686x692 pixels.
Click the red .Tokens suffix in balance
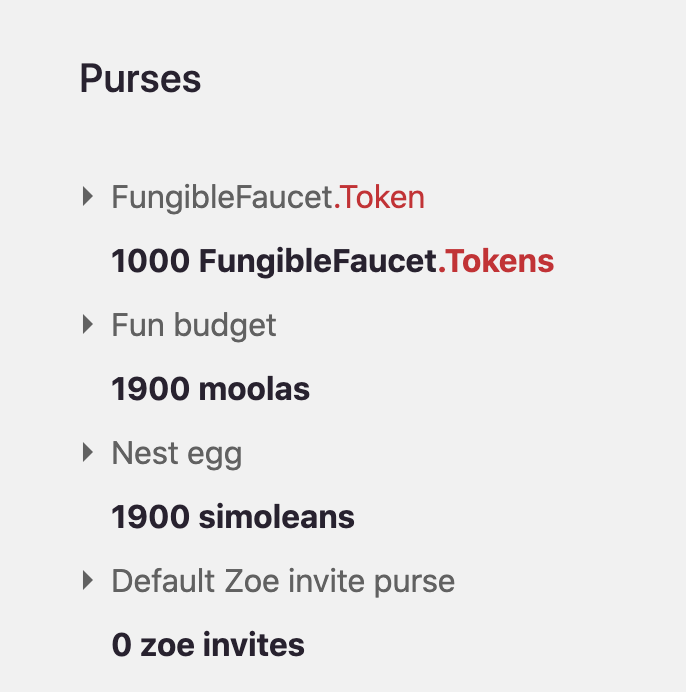click(x=496, y=261)
